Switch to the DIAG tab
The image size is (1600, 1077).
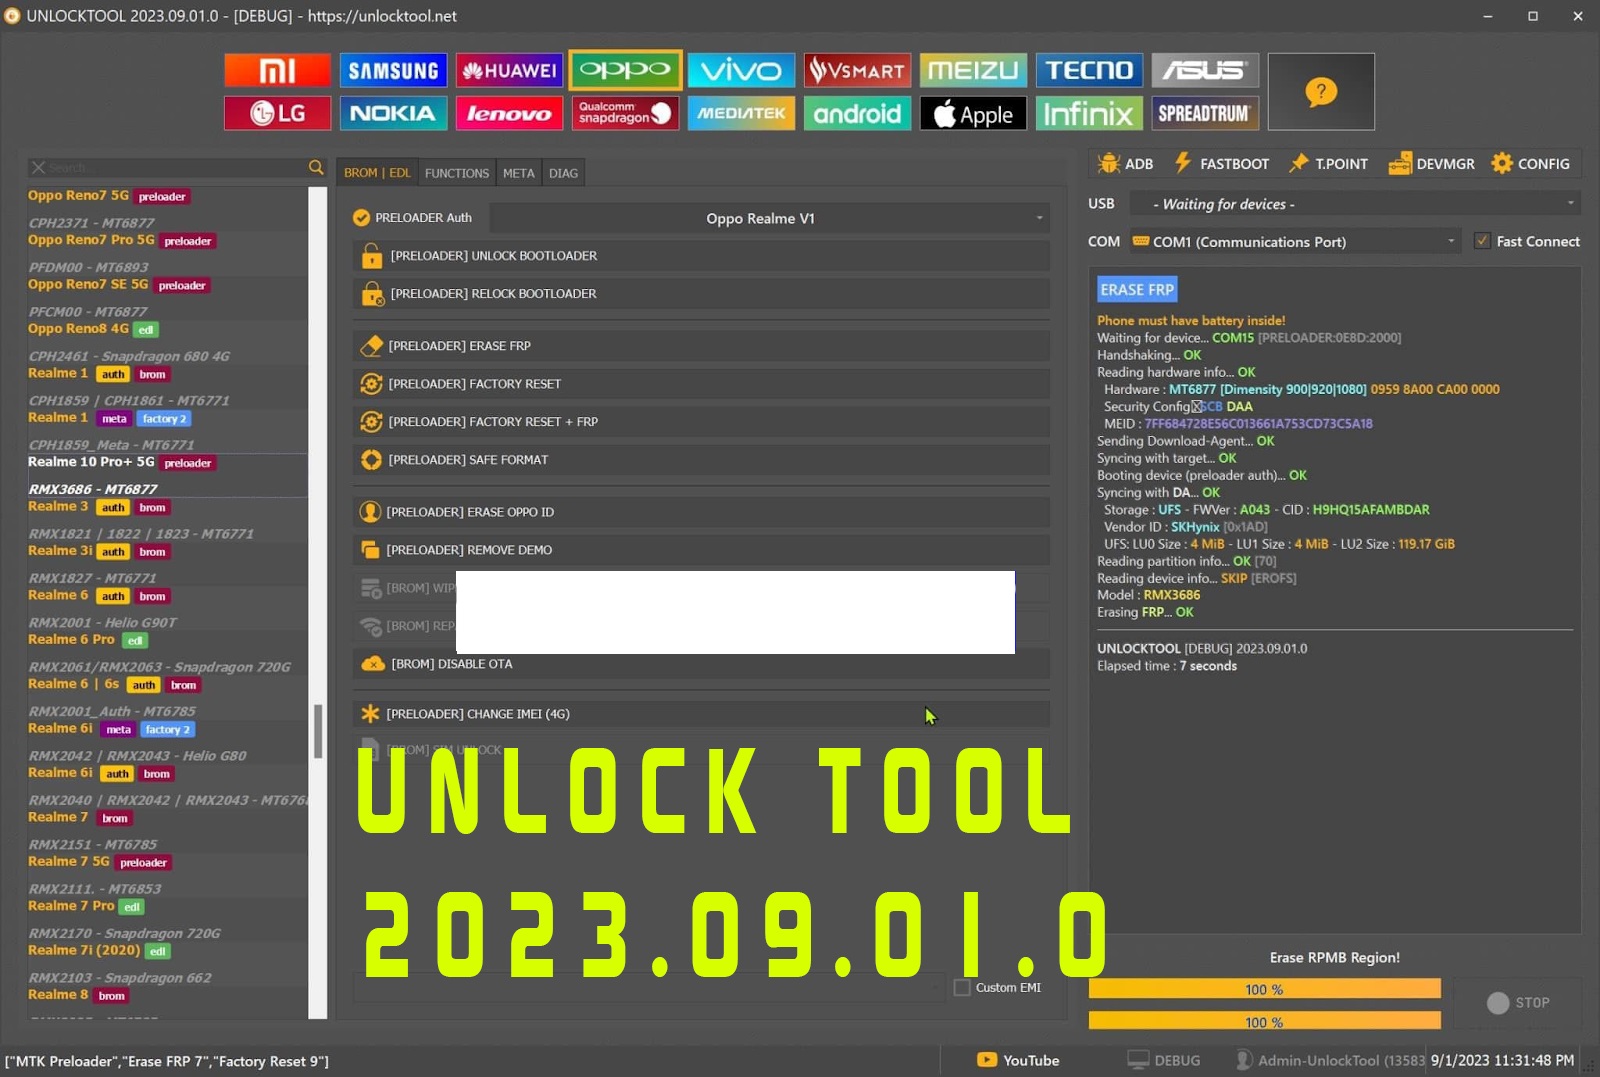563,173
